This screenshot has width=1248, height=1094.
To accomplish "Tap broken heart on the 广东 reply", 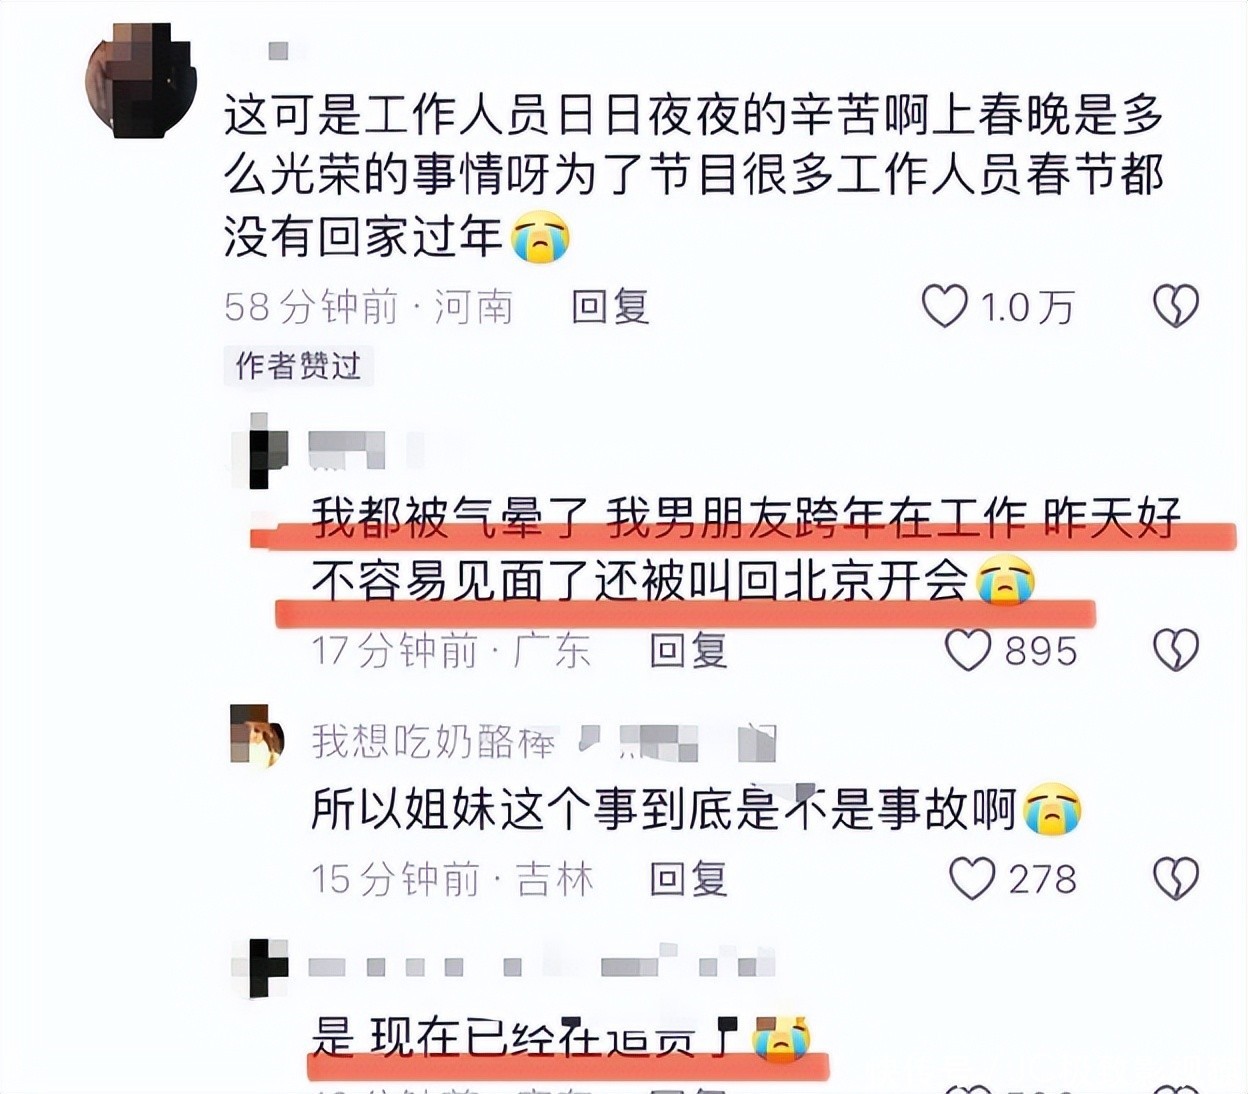I will coord(1176,650).
